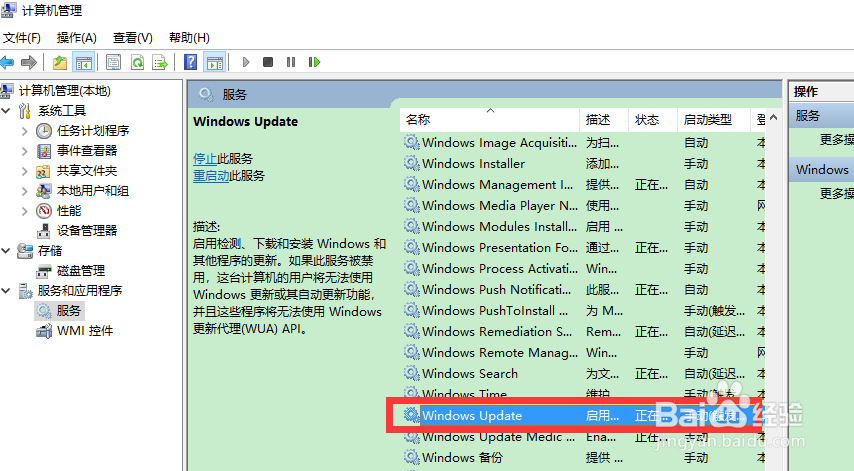Viewport: 854px width, 471px height.
Task: Toggle the Show/Hide Console Tree icon
Action: tap(84, 63)
